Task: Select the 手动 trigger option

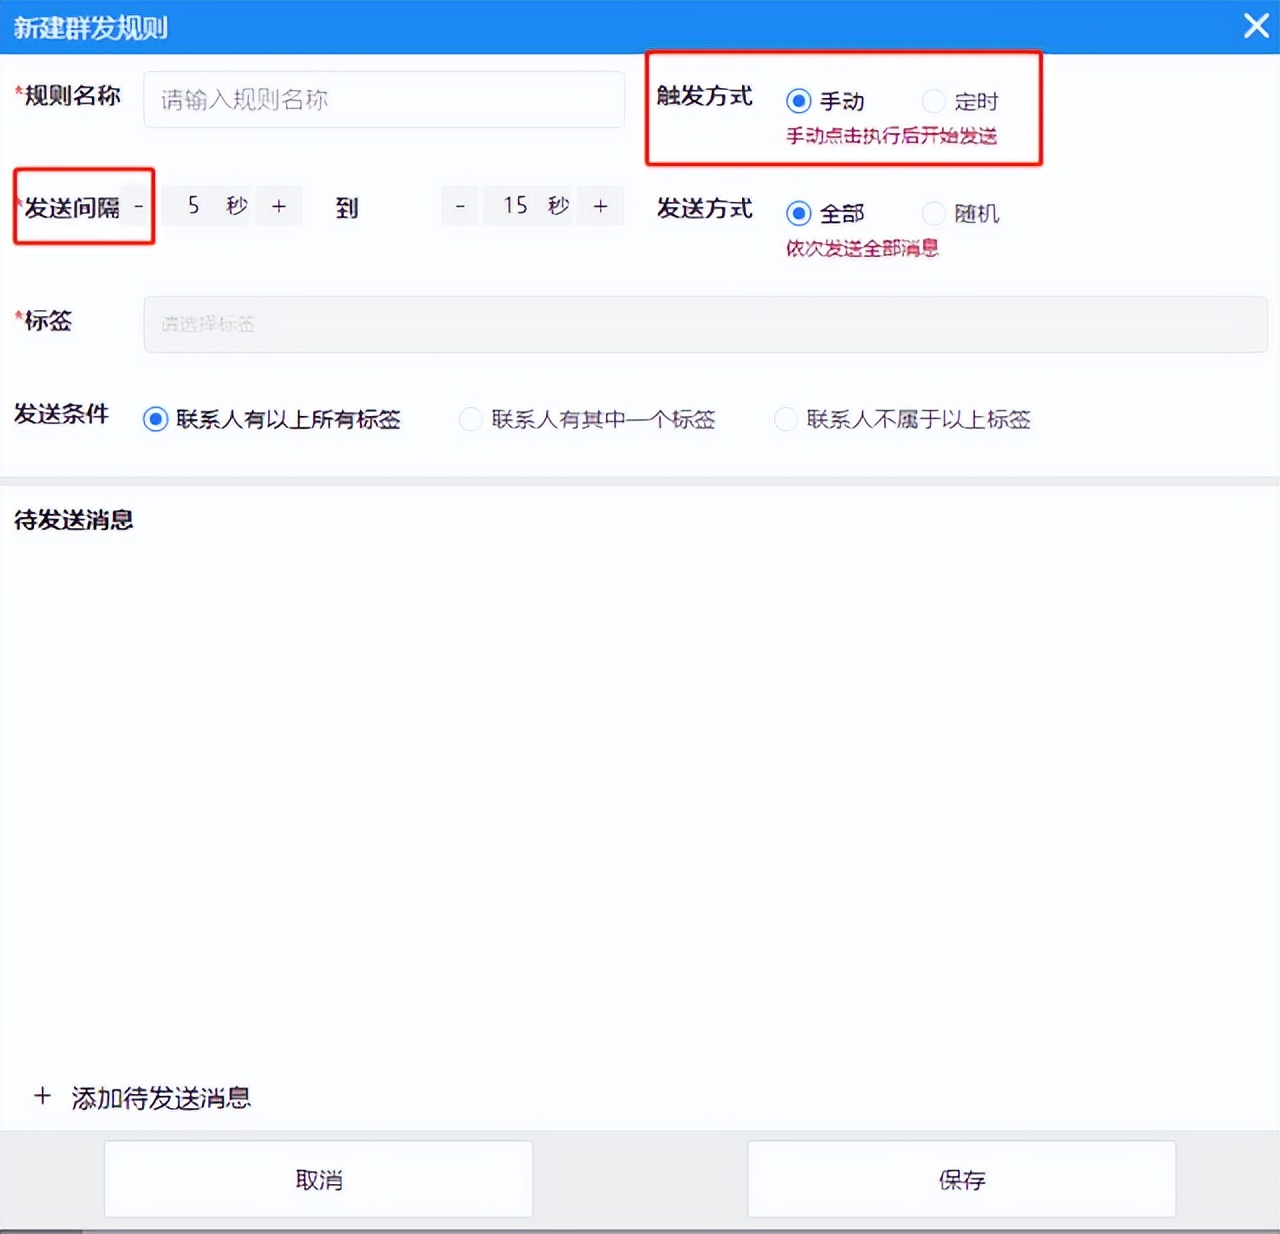Action: coord(798,100)
